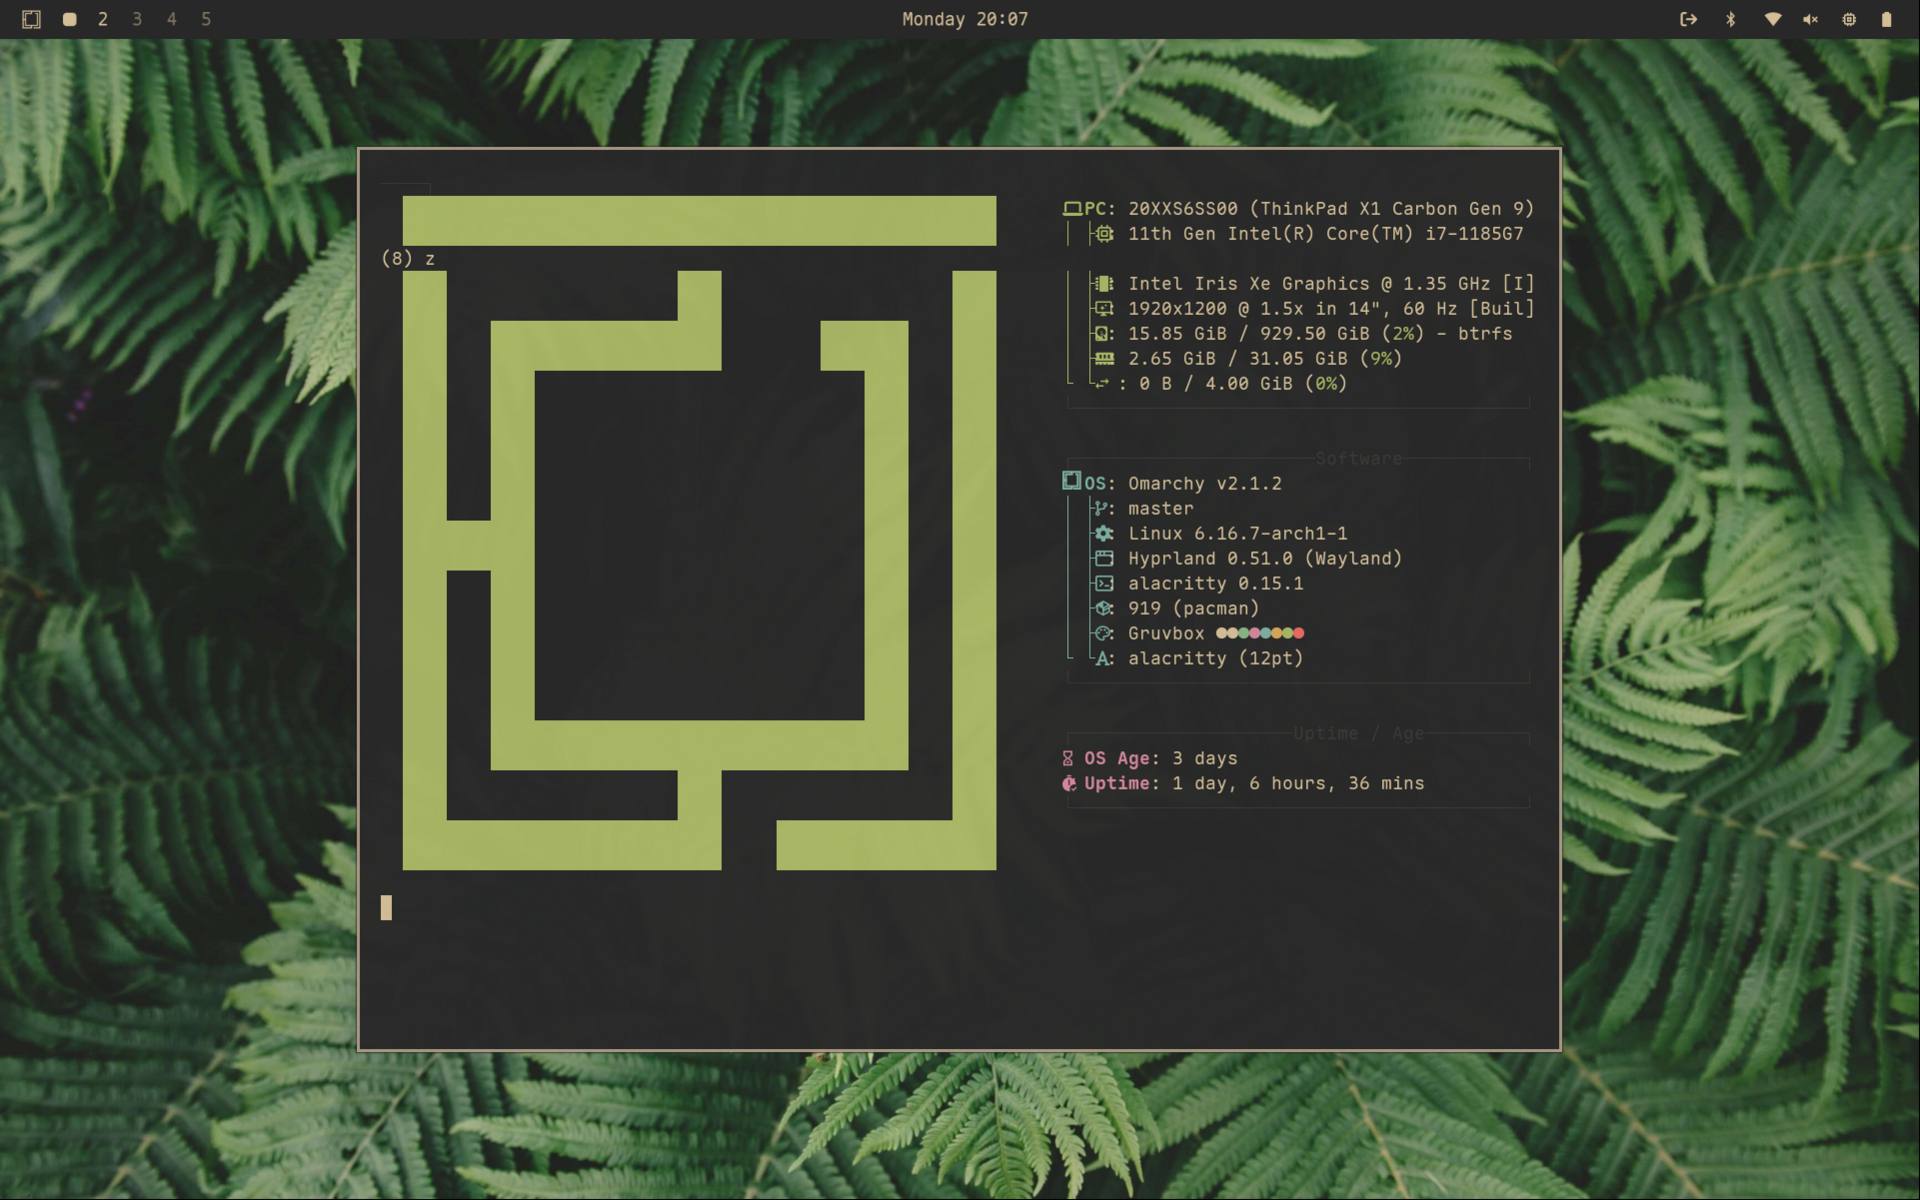Click the OS icon beside Omarchy v2.1.2
Viewport: 1920px width, 1200px height.
click(1071, 481)
